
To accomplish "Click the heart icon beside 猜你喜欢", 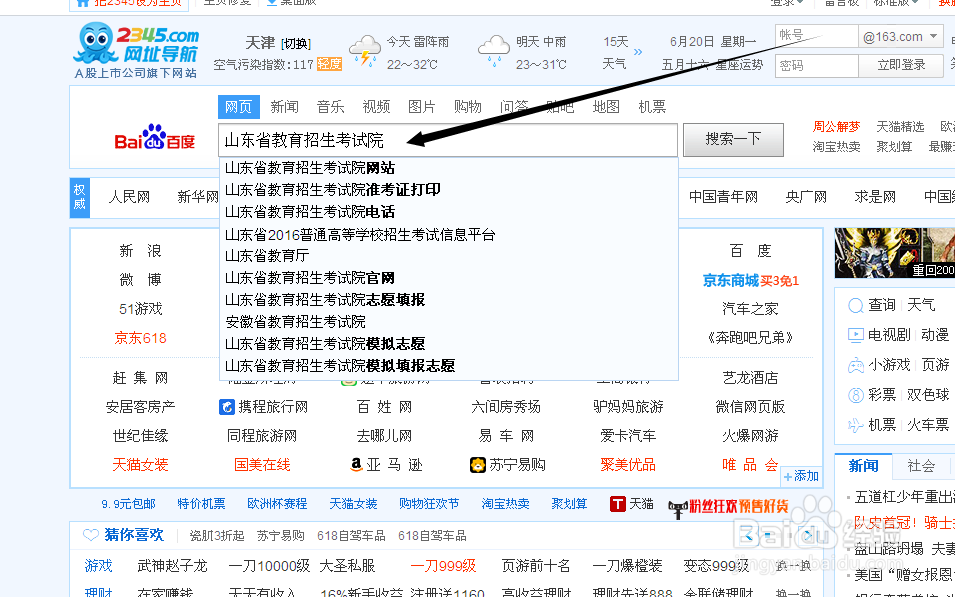I will [x=91, y=535].
